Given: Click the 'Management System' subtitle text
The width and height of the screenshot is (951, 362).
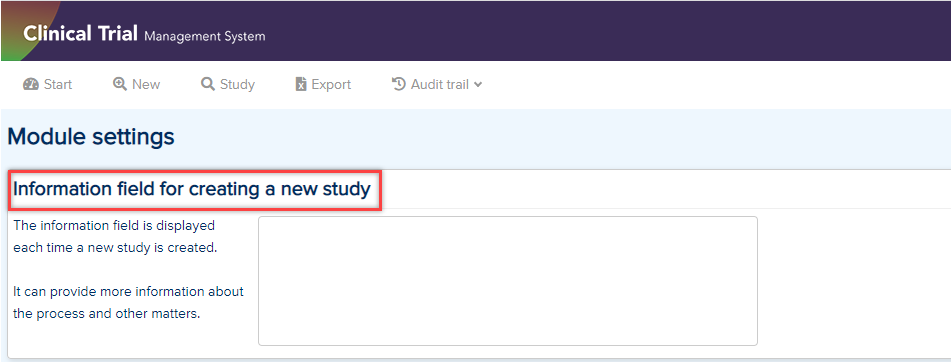Looking at the screenshot, I should pos(205,36).
